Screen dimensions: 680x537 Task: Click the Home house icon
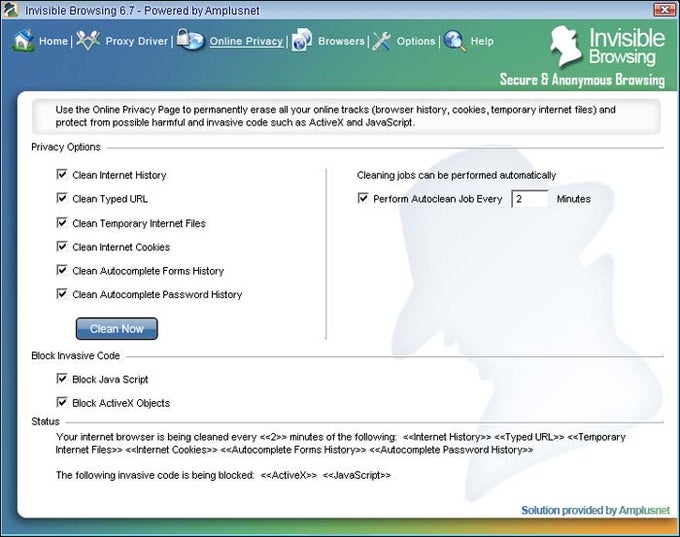coord(24,41)
